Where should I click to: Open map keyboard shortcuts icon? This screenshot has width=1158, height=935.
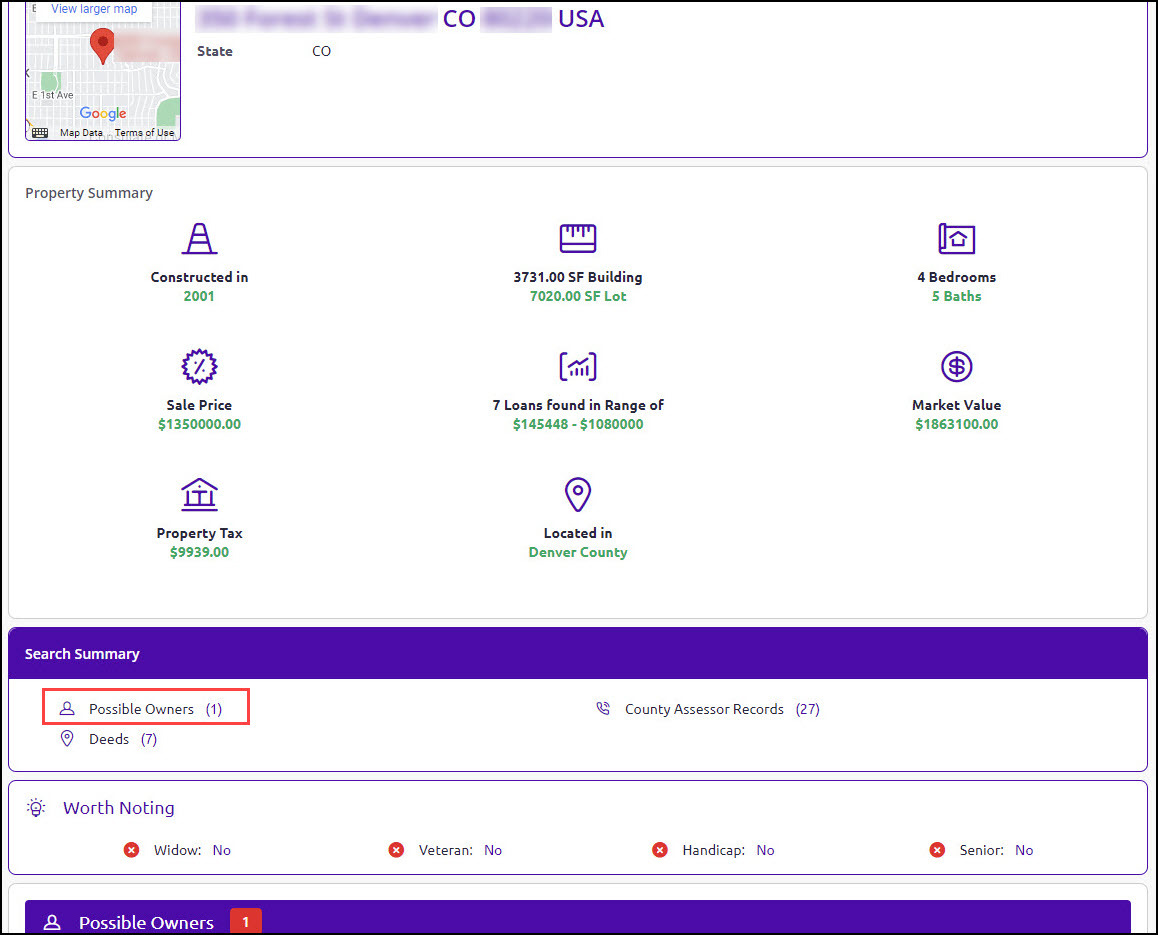point(40,133)
